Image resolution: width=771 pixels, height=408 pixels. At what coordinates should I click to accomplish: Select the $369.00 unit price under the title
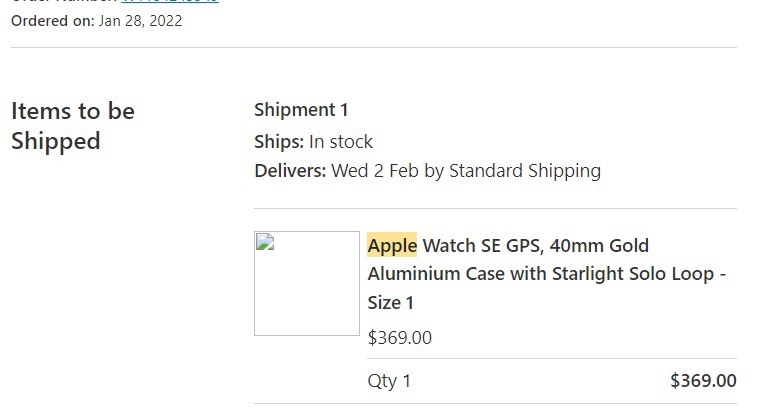coord(400,338)
